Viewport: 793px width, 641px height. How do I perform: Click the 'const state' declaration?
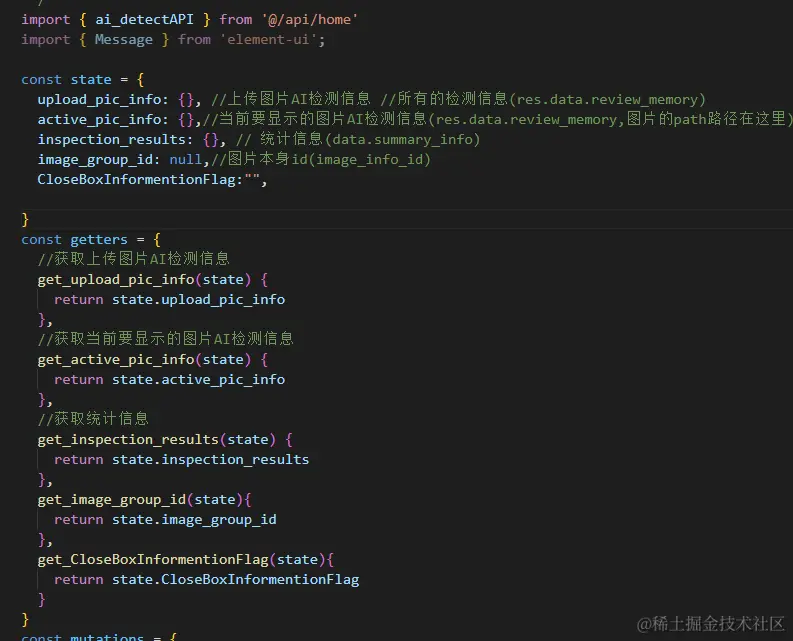tap(66, 79)
